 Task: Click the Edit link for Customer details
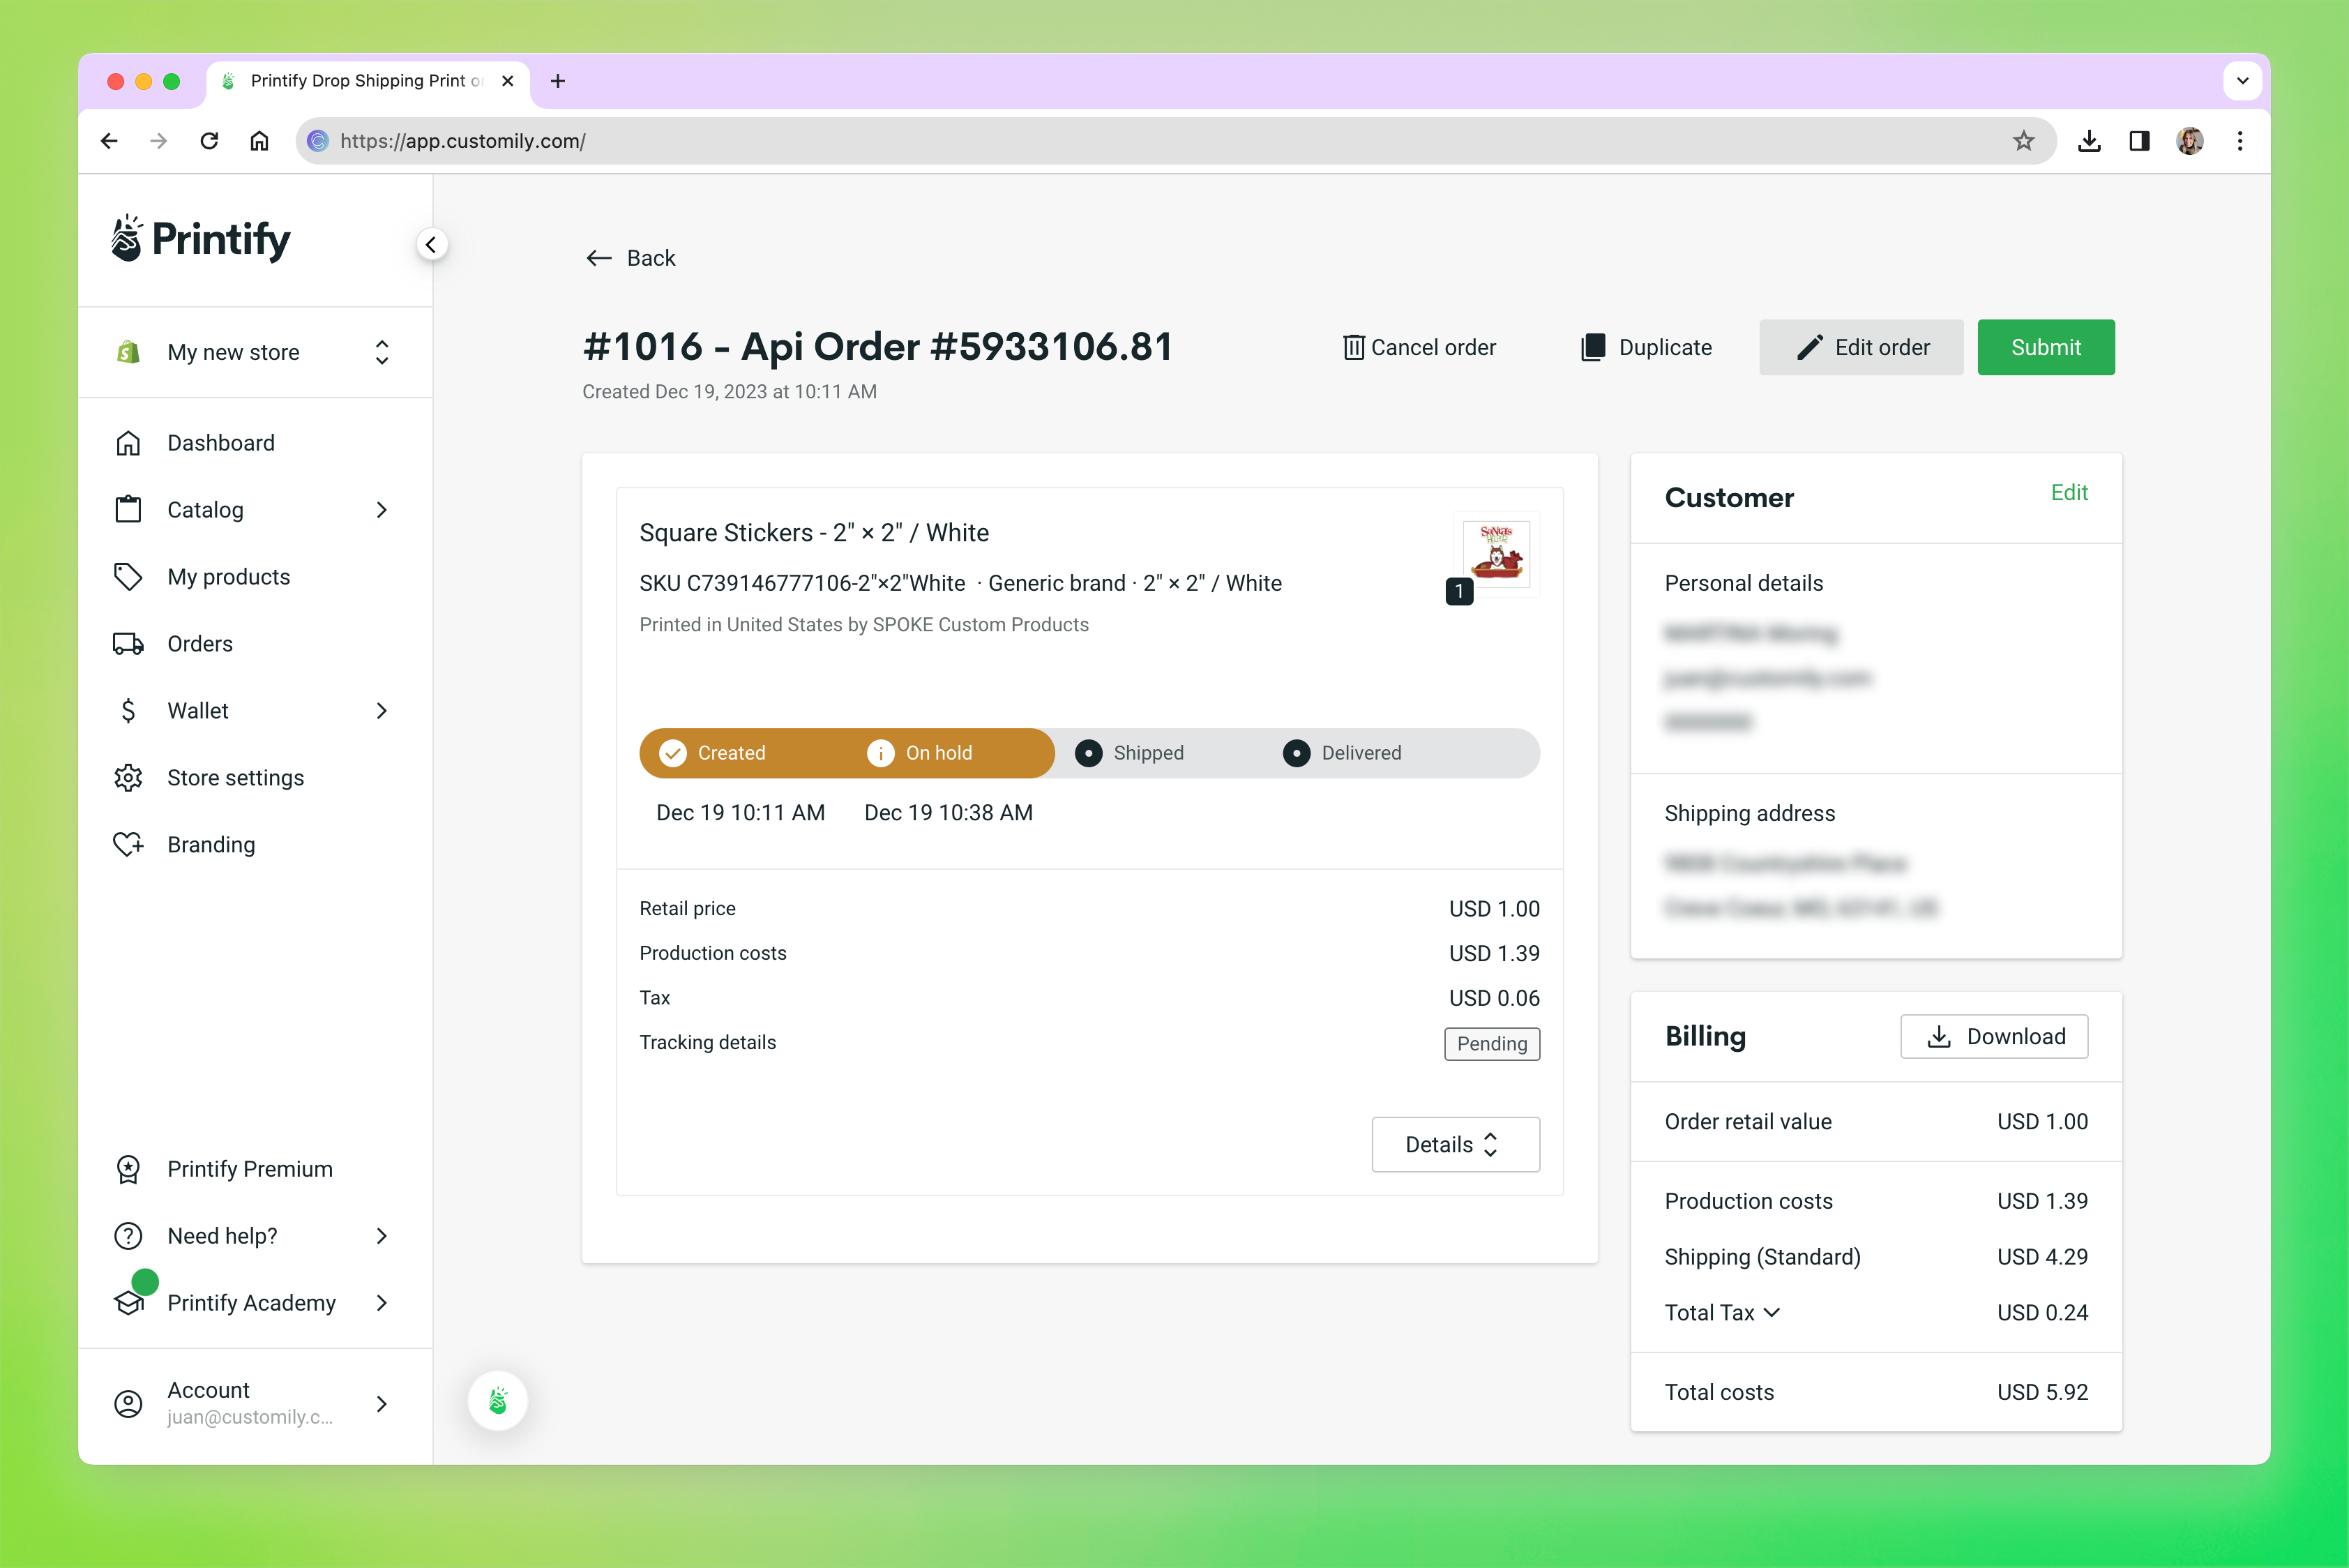pyautogui.click(x=2069, y=492)
